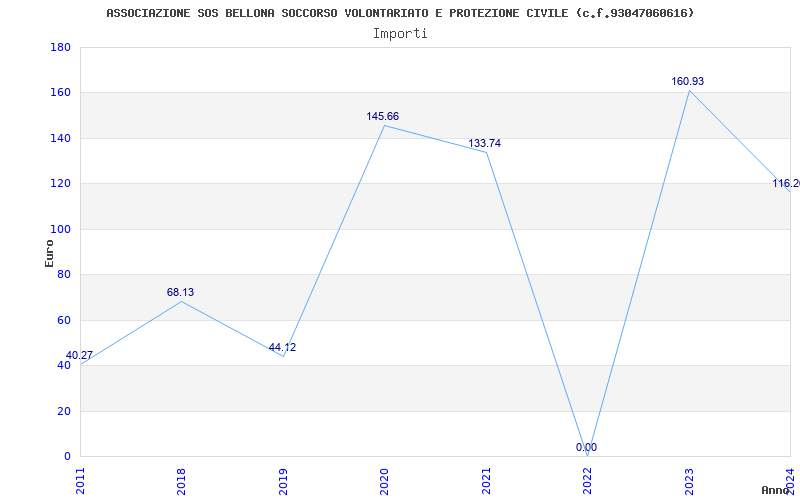The image size is (800, 500).
Task: Click the 'Euro' y-axis title
Action: click(x=49, y=253)
